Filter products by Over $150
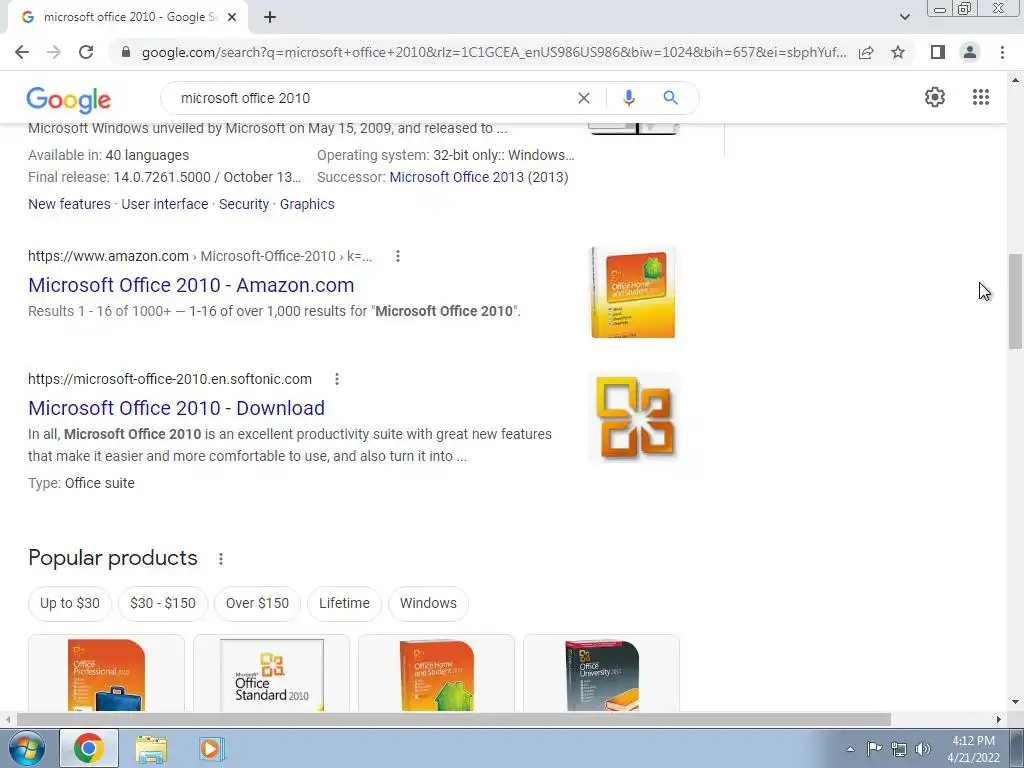Viewport: 1024px width, 768px height. point(257,603)
